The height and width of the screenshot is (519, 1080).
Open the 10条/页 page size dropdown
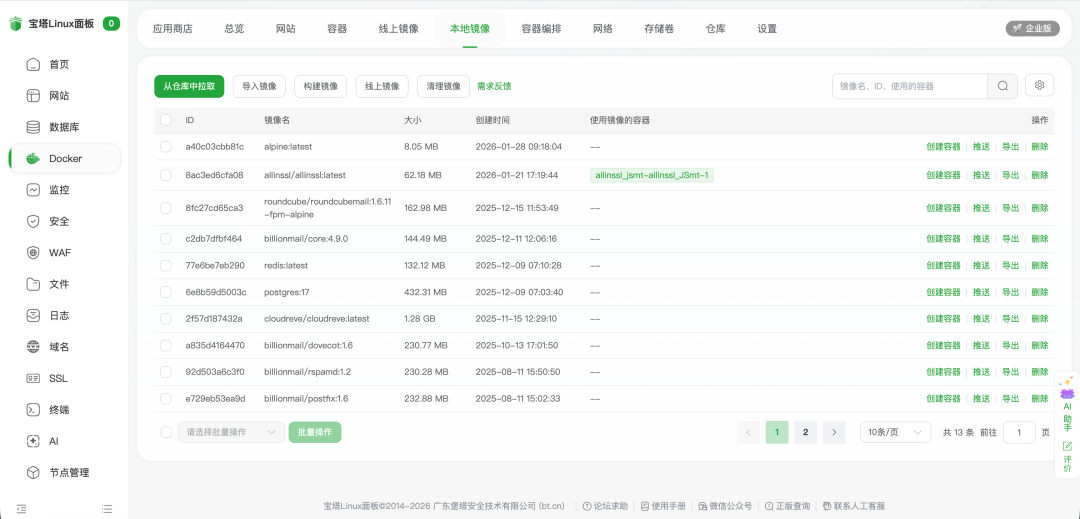point(895,432)
